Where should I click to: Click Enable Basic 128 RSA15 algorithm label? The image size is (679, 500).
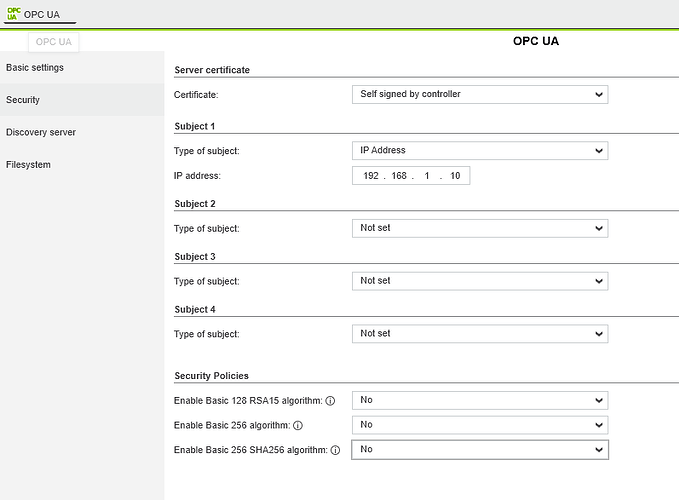248,401
